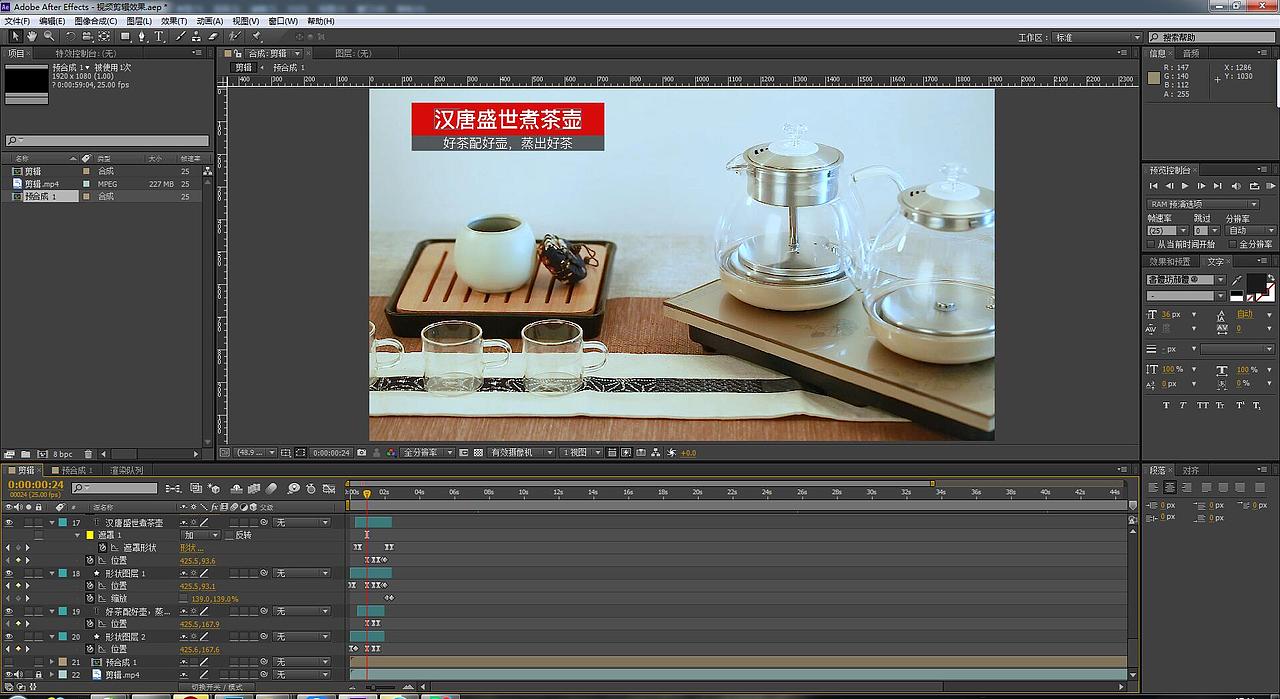Click the 切换开关 / 模式 button
1280x699 pixels.
click(x=217, y=687)
